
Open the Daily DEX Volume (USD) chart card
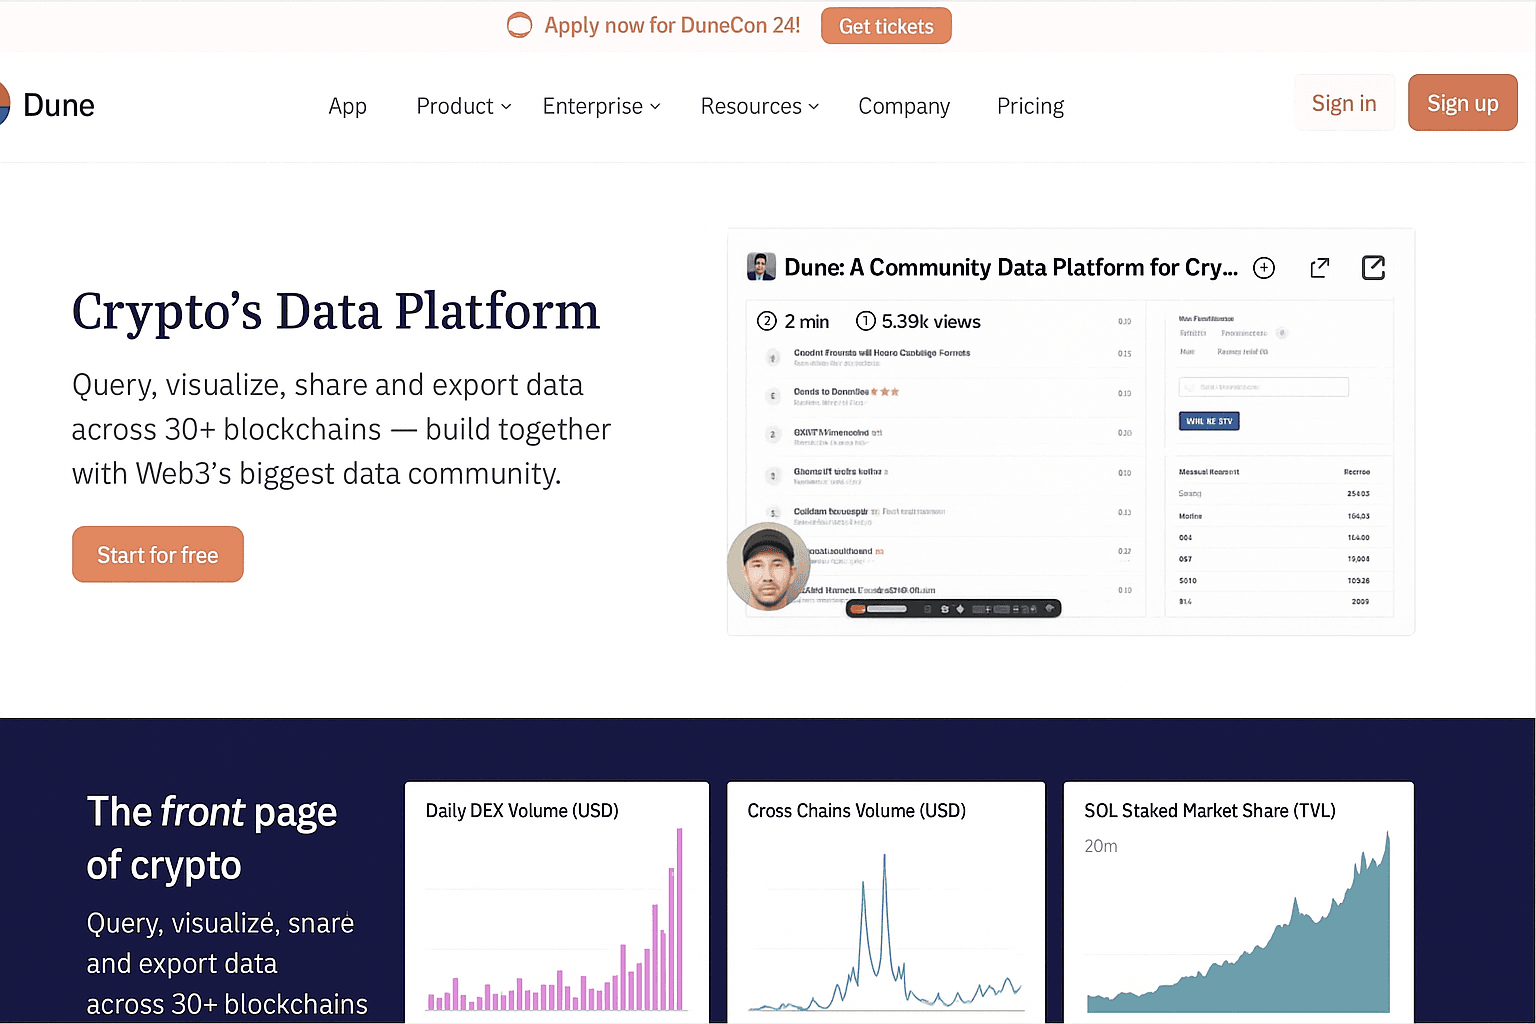coord(557,902)
